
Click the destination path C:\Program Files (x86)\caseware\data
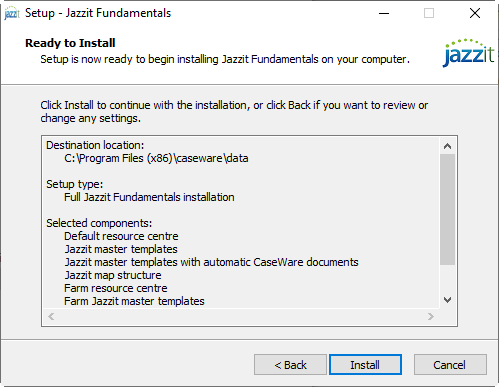click(x=156, y=158)
